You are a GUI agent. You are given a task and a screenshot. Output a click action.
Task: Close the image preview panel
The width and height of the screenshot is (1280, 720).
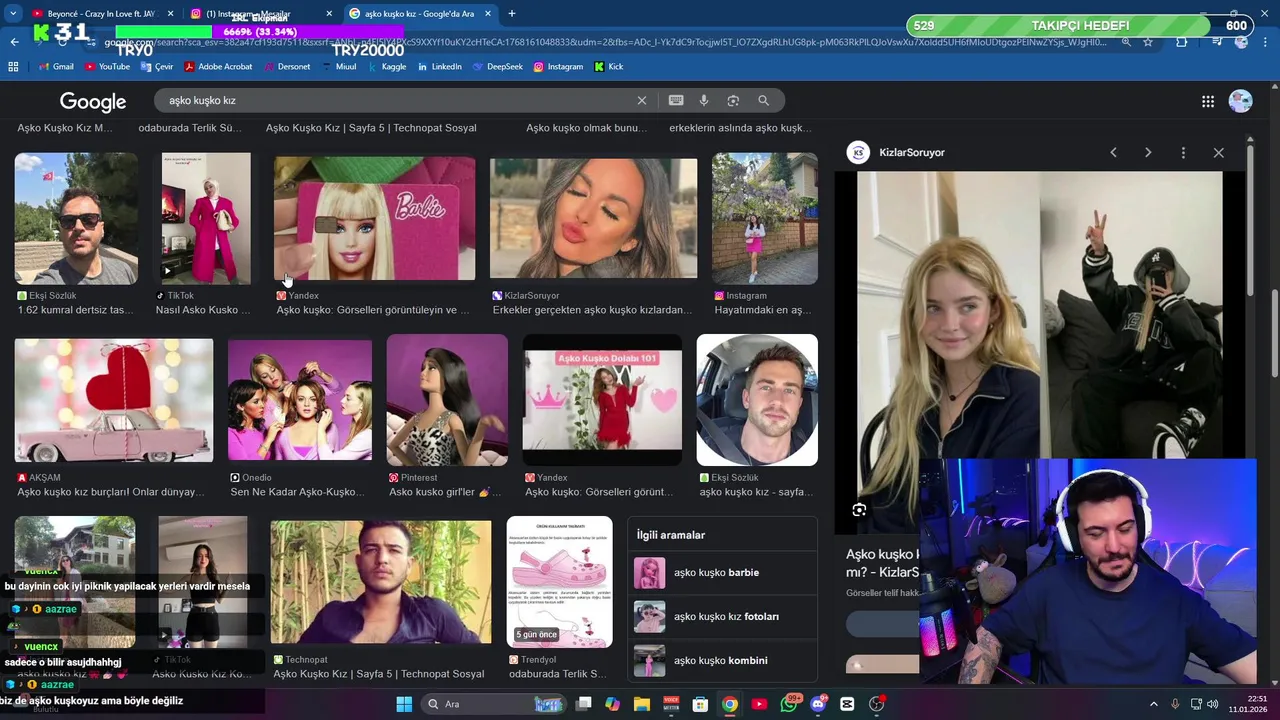(x=1218, y=152)
